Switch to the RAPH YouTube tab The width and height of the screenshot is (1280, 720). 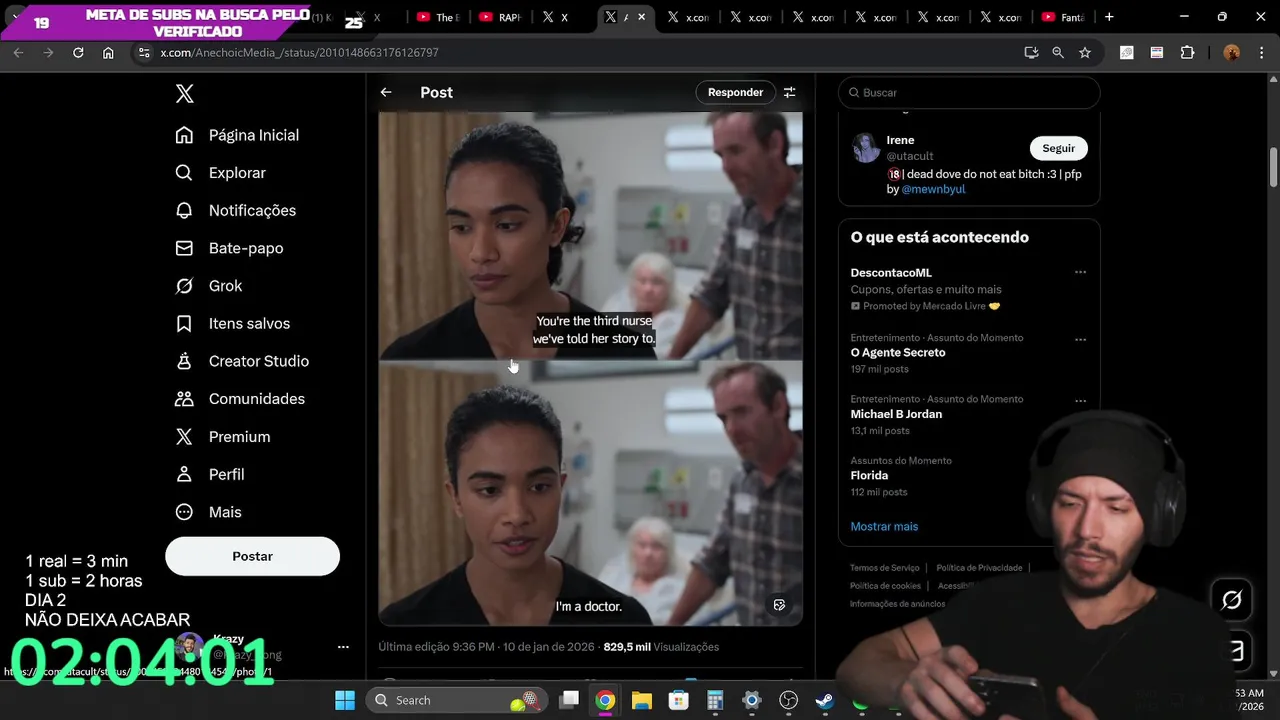[x=500, y=17]
